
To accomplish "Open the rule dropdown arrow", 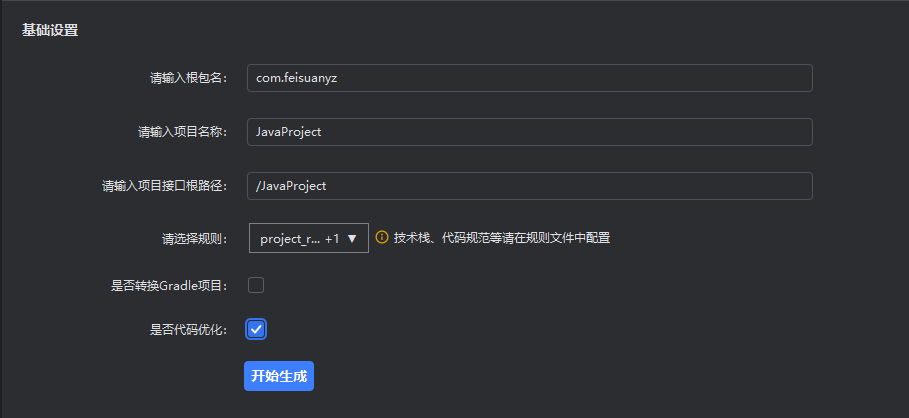I will [x=352, y=239].
